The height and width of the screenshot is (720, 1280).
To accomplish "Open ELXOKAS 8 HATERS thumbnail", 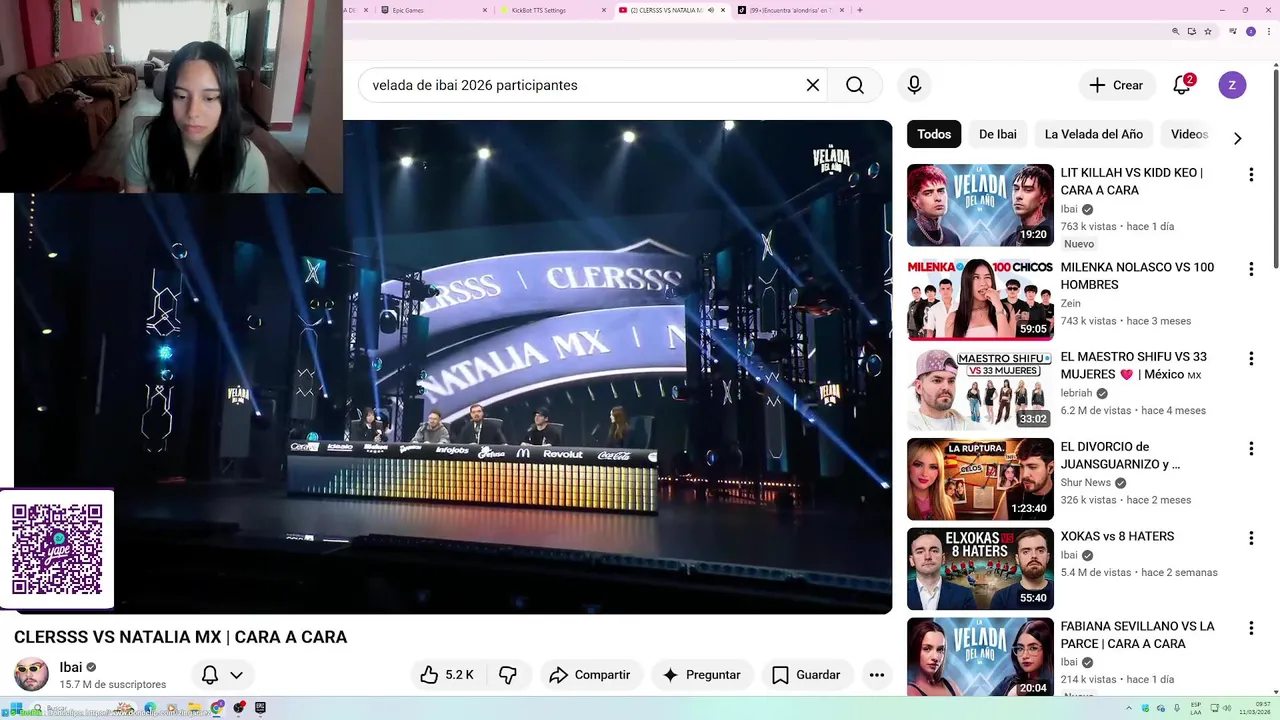I will [x=980, y=569].
